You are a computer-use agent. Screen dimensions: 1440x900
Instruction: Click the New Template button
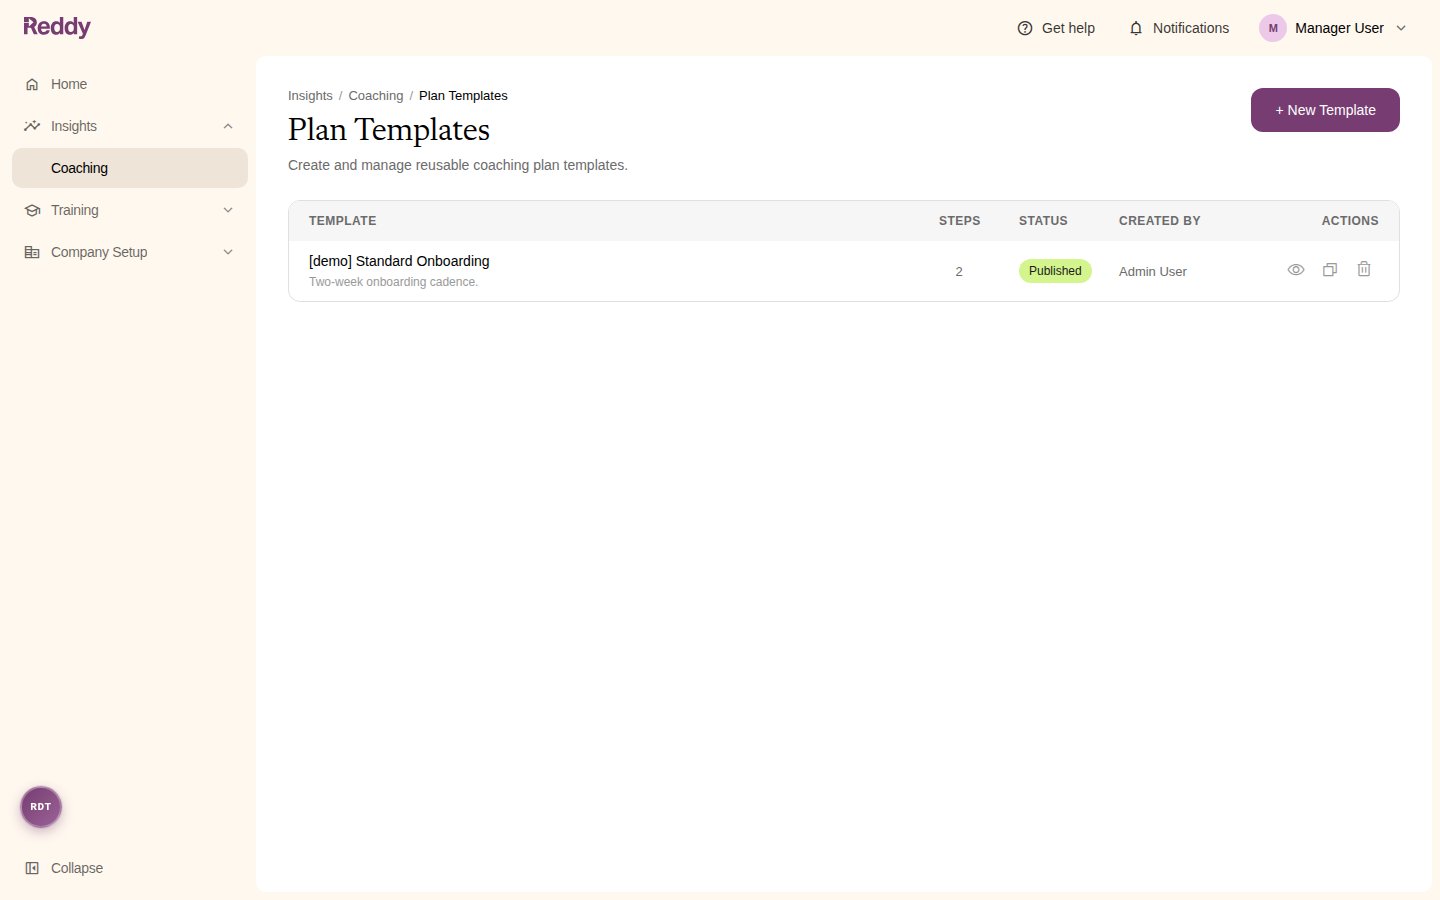pyautogui.click(x=1325, y=110)
